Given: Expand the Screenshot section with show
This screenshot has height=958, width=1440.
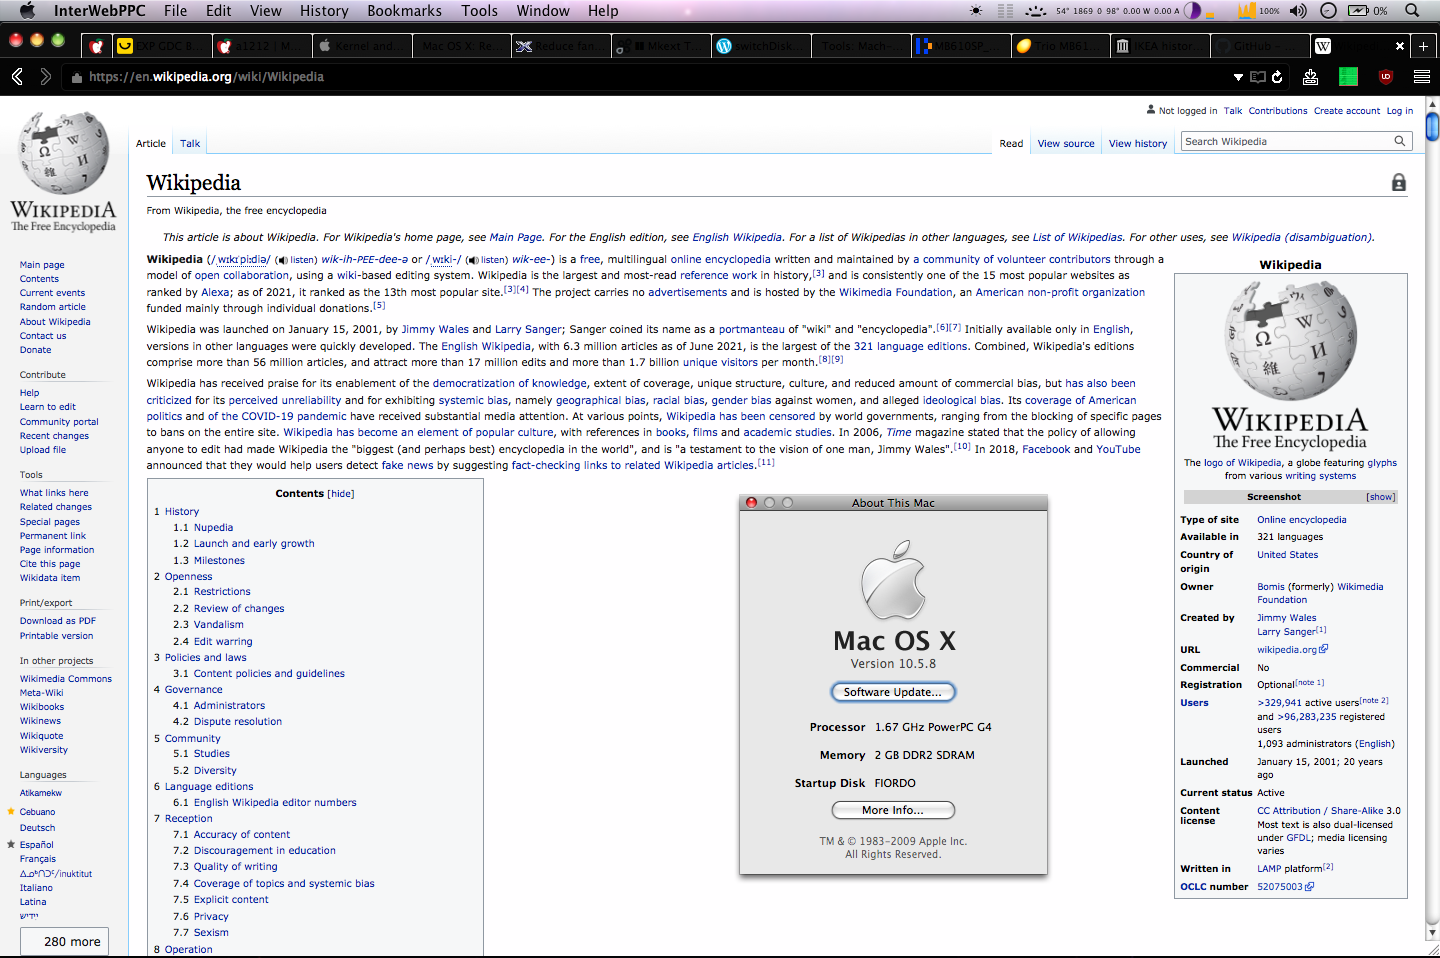Looking at the screenshot, I should (x=1380, y=497).
